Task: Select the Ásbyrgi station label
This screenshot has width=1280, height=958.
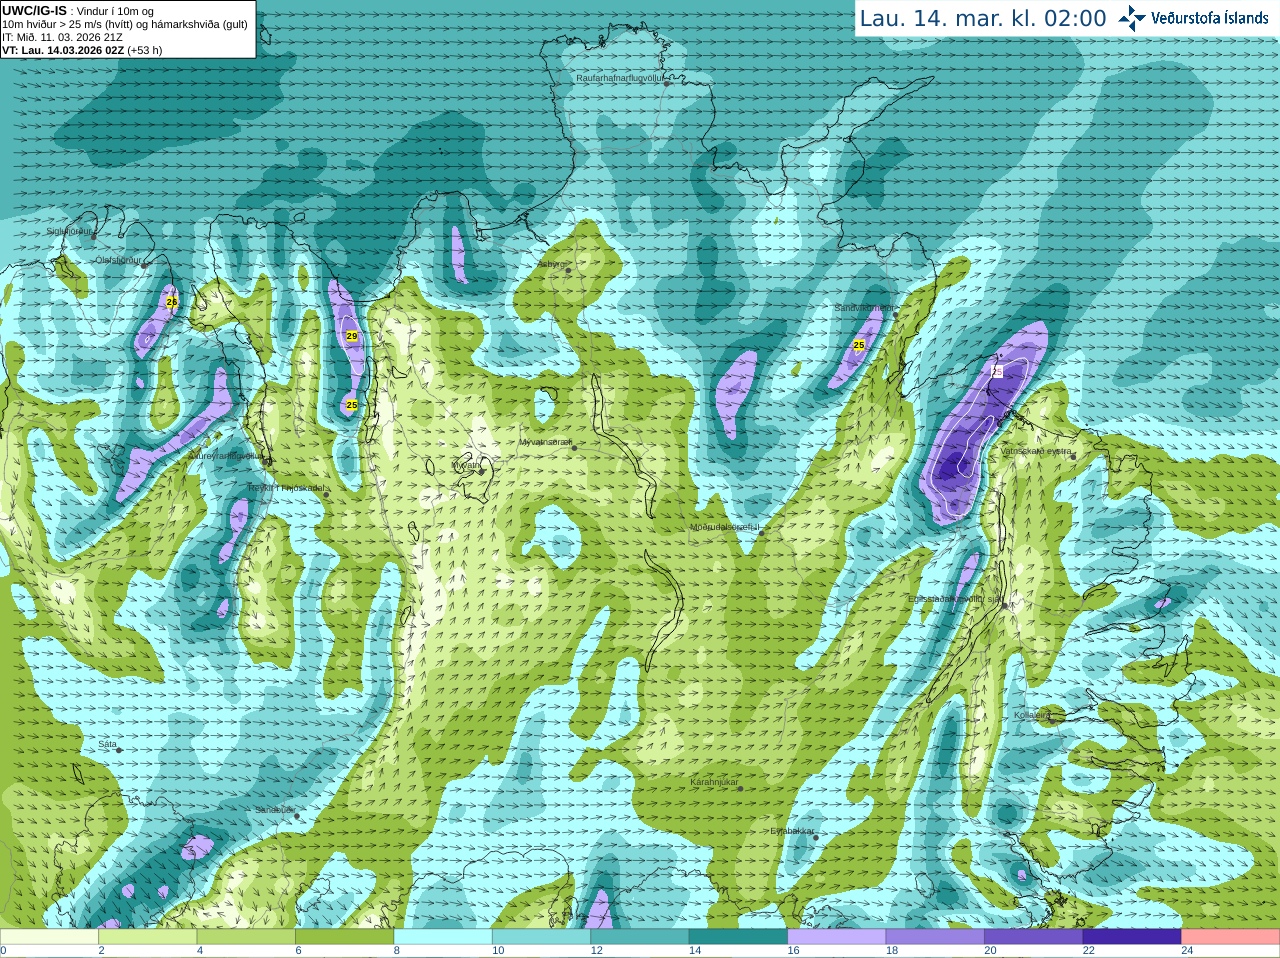Action: coord(552,264)
